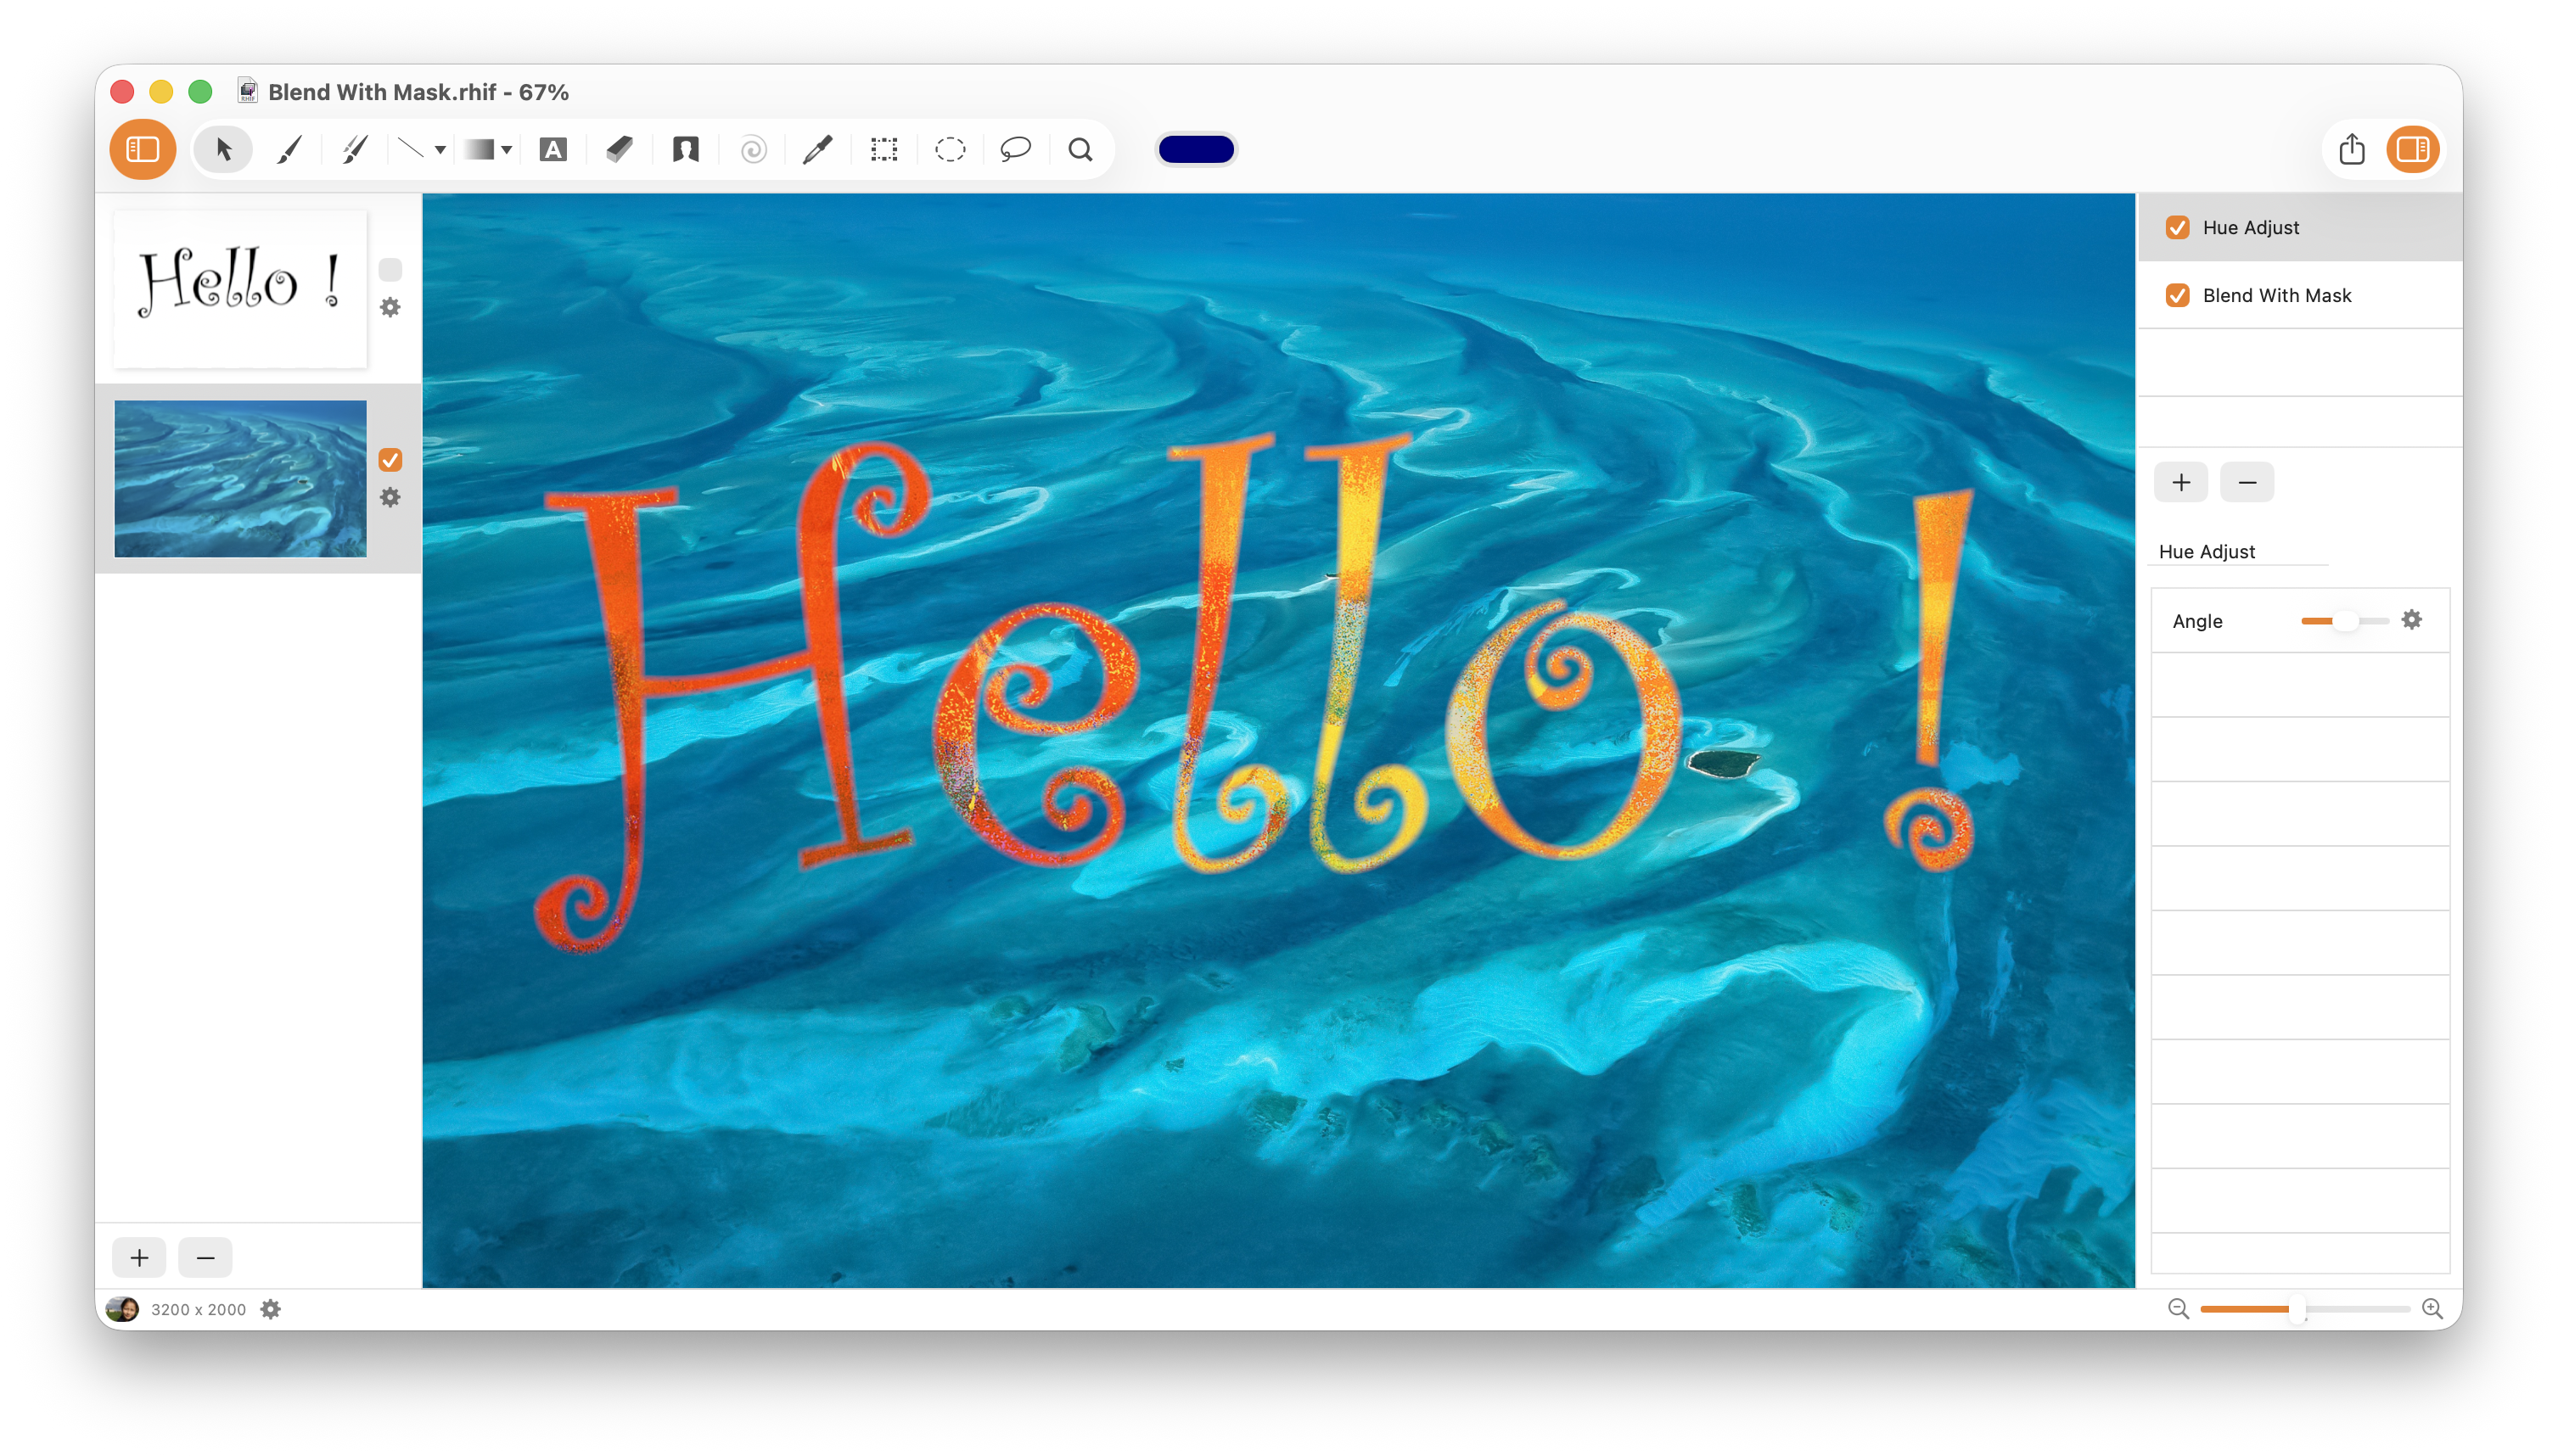Open the dark blue color swatch
This screenshot has width=2558, height=1456.
click(x=1196, y=150)
